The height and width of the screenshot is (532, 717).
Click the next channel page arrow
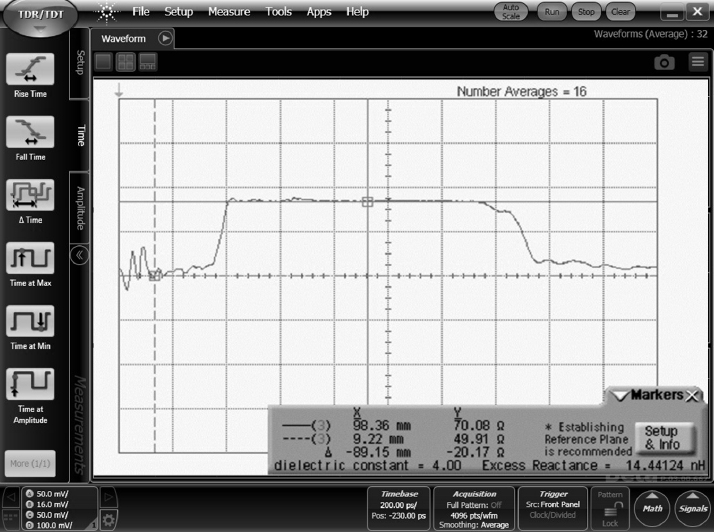click(x=108, y=497)
